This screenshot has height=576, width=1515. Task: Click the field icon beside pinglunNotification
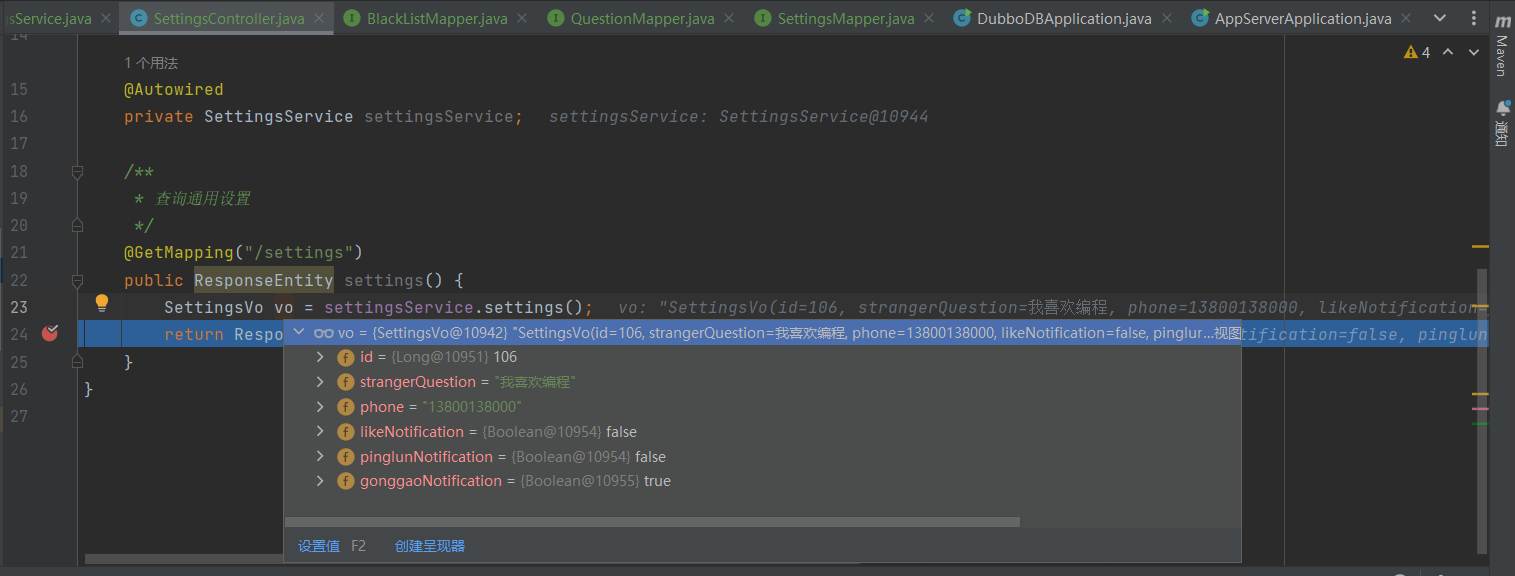click(345, 457)
